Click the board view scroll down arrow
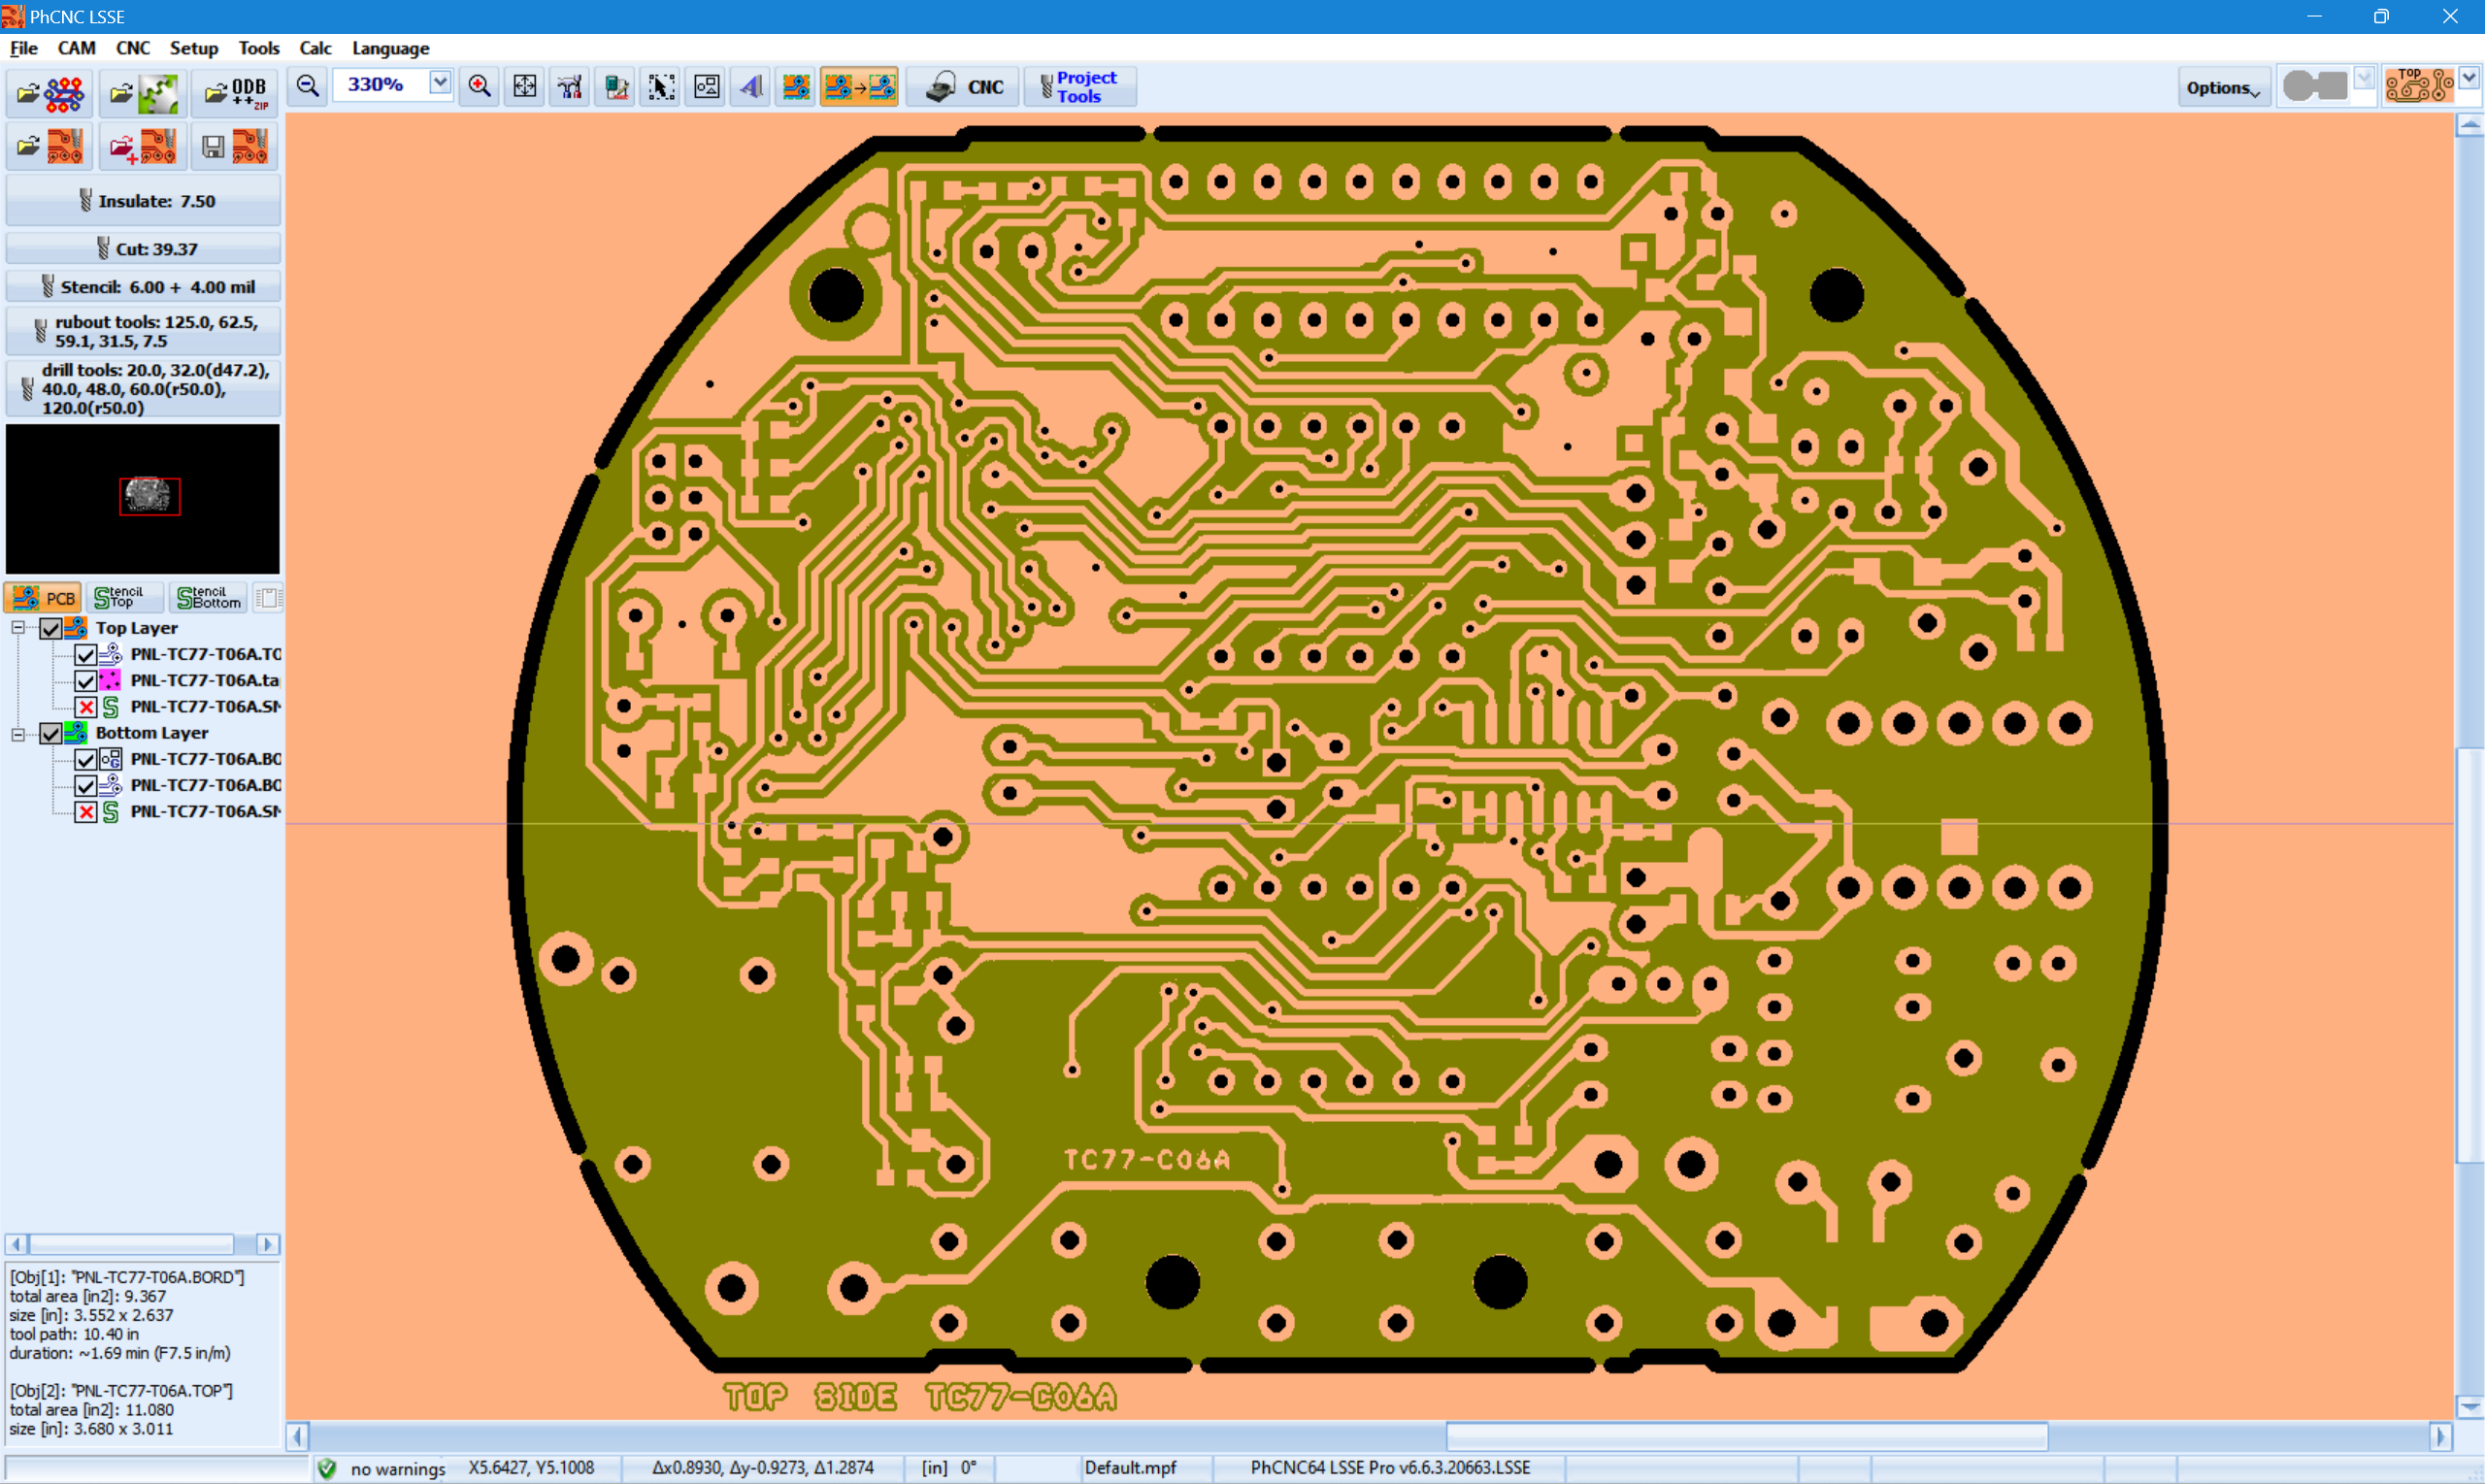Image resolution: width=2485 pixels, height=1484 pixels. [x=2470, y=1406]
